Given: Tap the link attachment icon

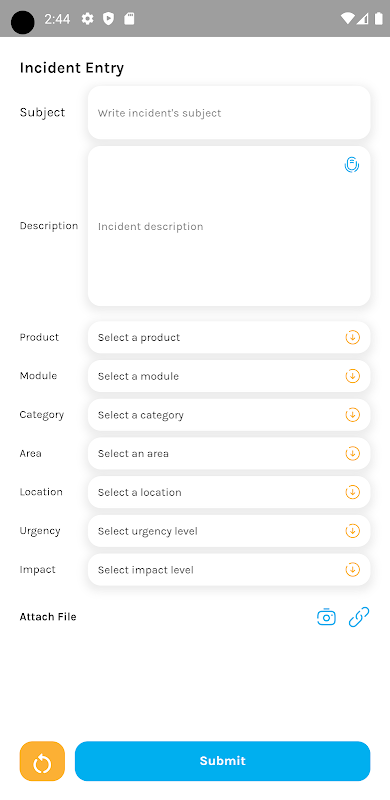Looking at the screenshot, I should pos(359,617).
